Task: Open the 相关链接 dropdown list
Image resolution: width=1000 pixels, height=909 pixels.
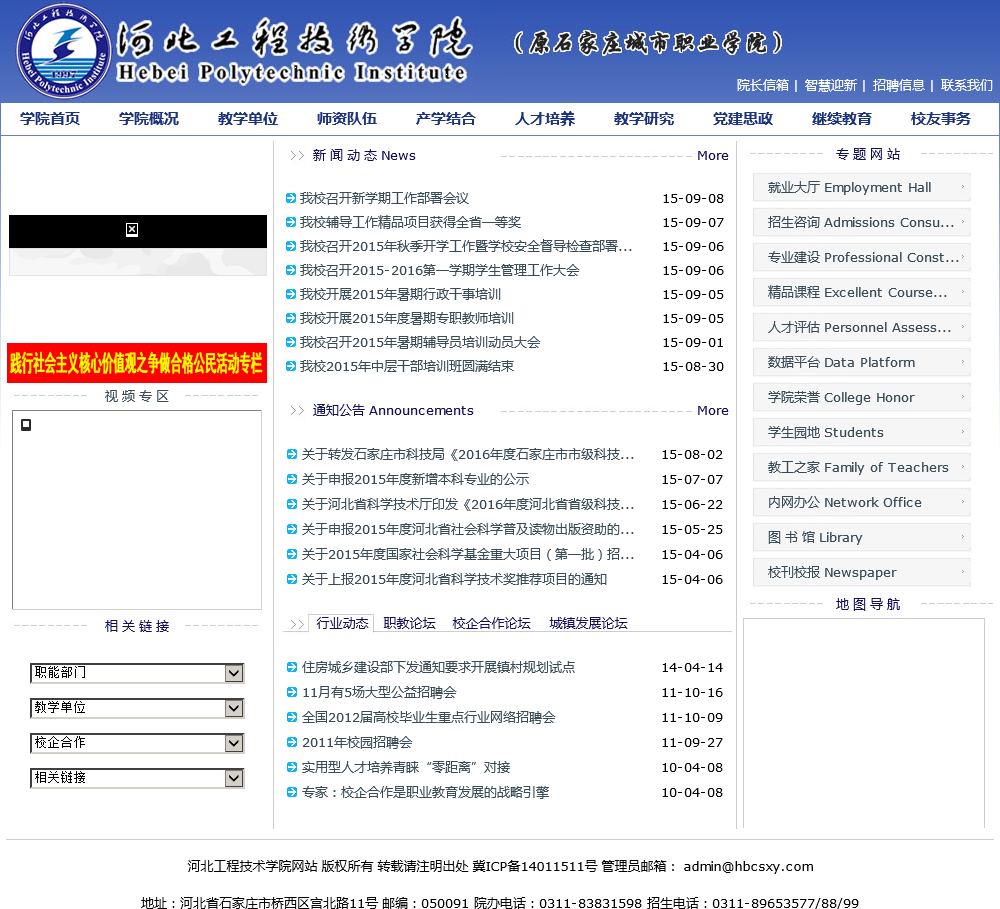Action: (x=137, y=778)
